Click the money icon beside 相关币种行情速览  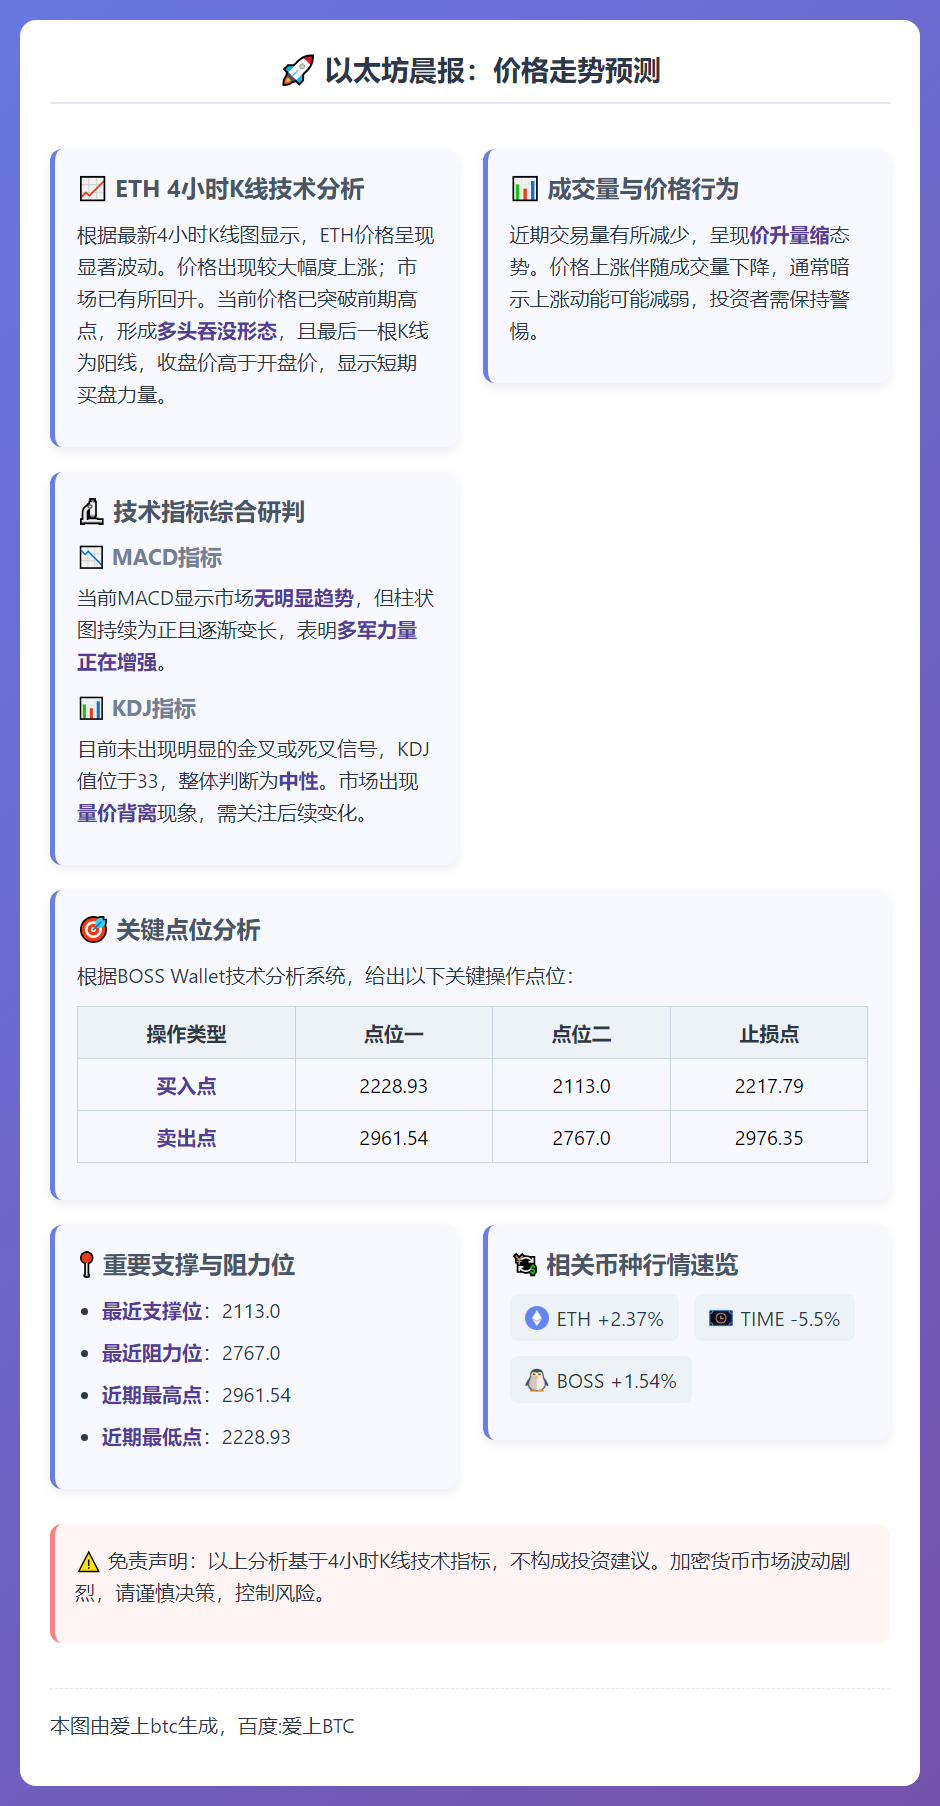tap(524, 1265)
